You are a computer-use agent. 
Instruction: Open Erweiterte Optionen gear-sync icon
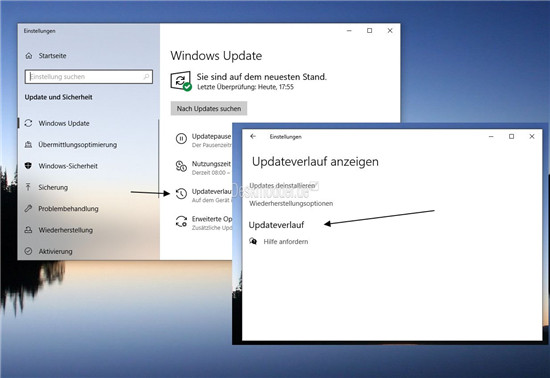click(x=181, y=221)
